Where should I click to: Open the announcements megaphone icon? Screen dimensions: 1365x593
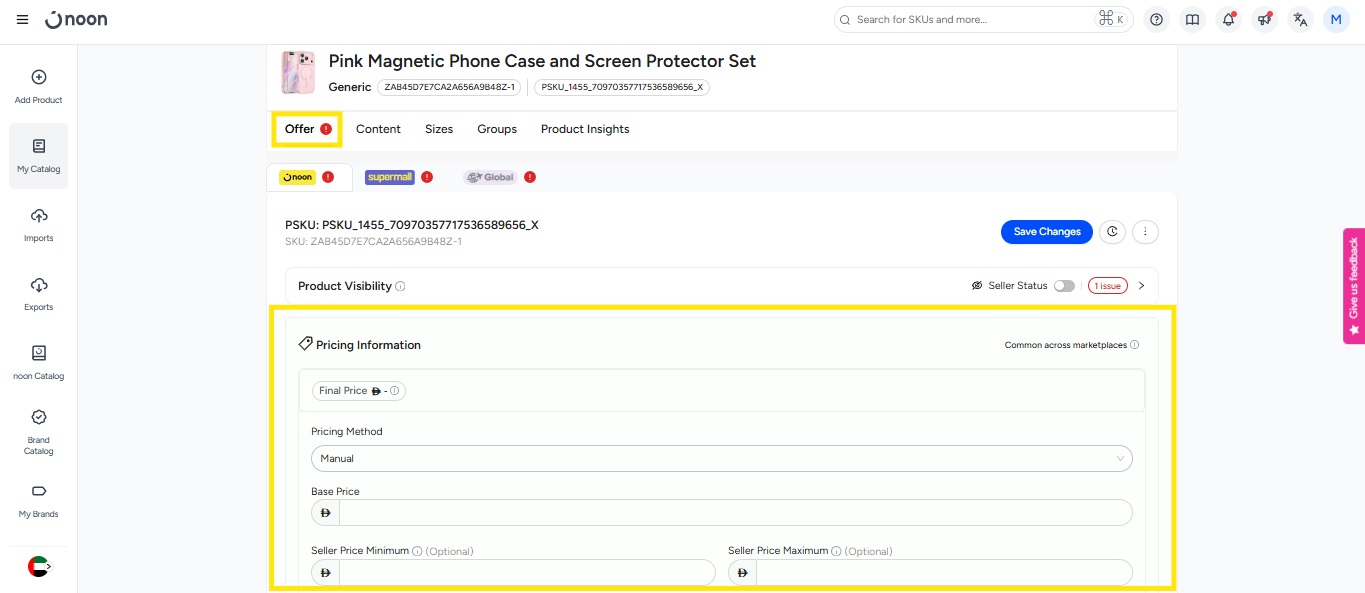[1265, 20]
